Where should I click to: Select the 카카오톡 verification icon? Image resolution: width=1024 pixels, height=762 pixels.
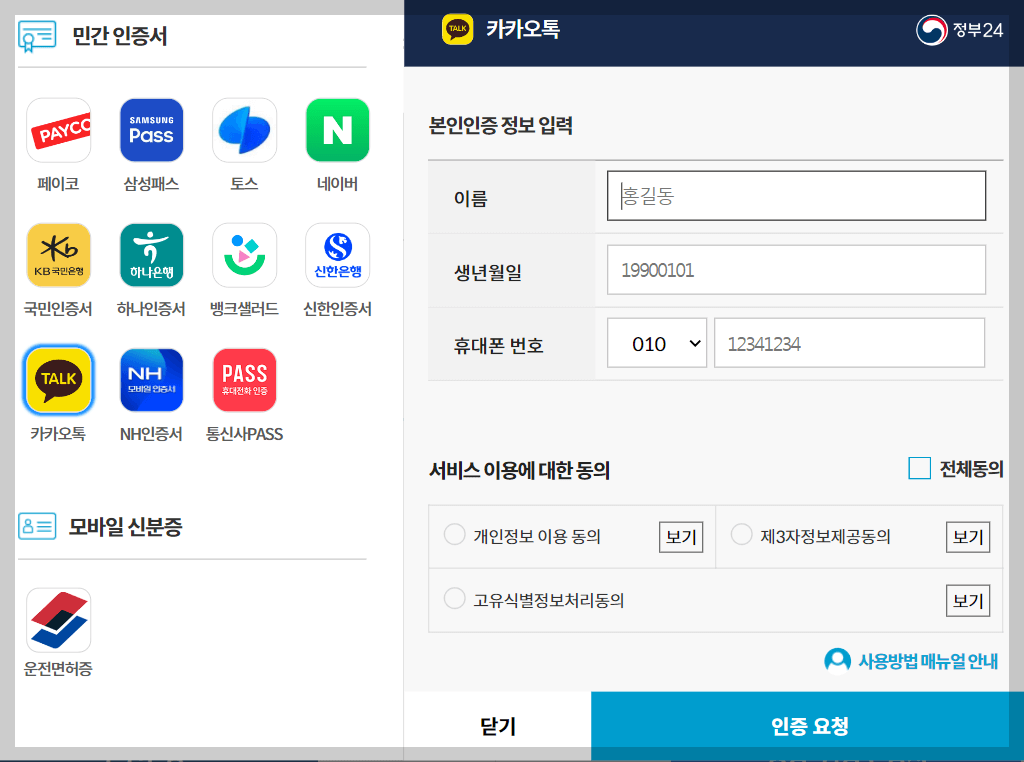58,380
